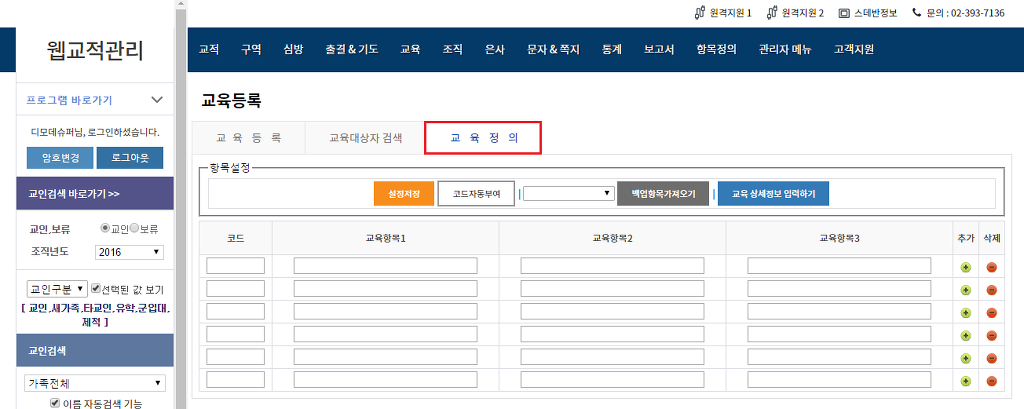Expand 프로그램 바로가기 chevron
The image size is (1024, 409).
click(x=157, y=100)
